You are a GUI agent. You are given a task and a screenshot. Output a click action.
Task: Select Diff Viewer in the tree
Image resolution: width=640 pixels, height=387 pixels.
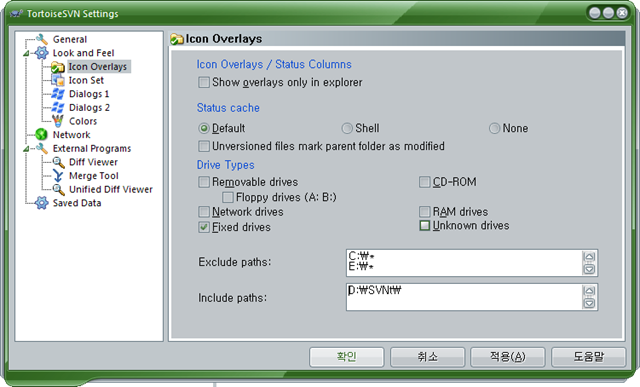tap(93, 162)
